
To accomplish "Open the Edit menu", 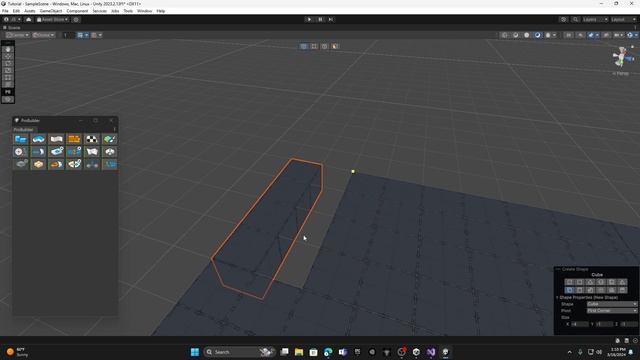I will (x=16, y=11).
